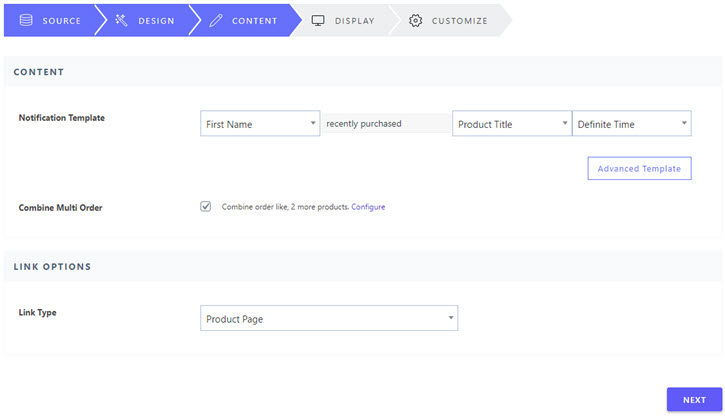Open the DISPLAY step tab
The width and height of the screenshot is (725, 418).
coord(343,20)
